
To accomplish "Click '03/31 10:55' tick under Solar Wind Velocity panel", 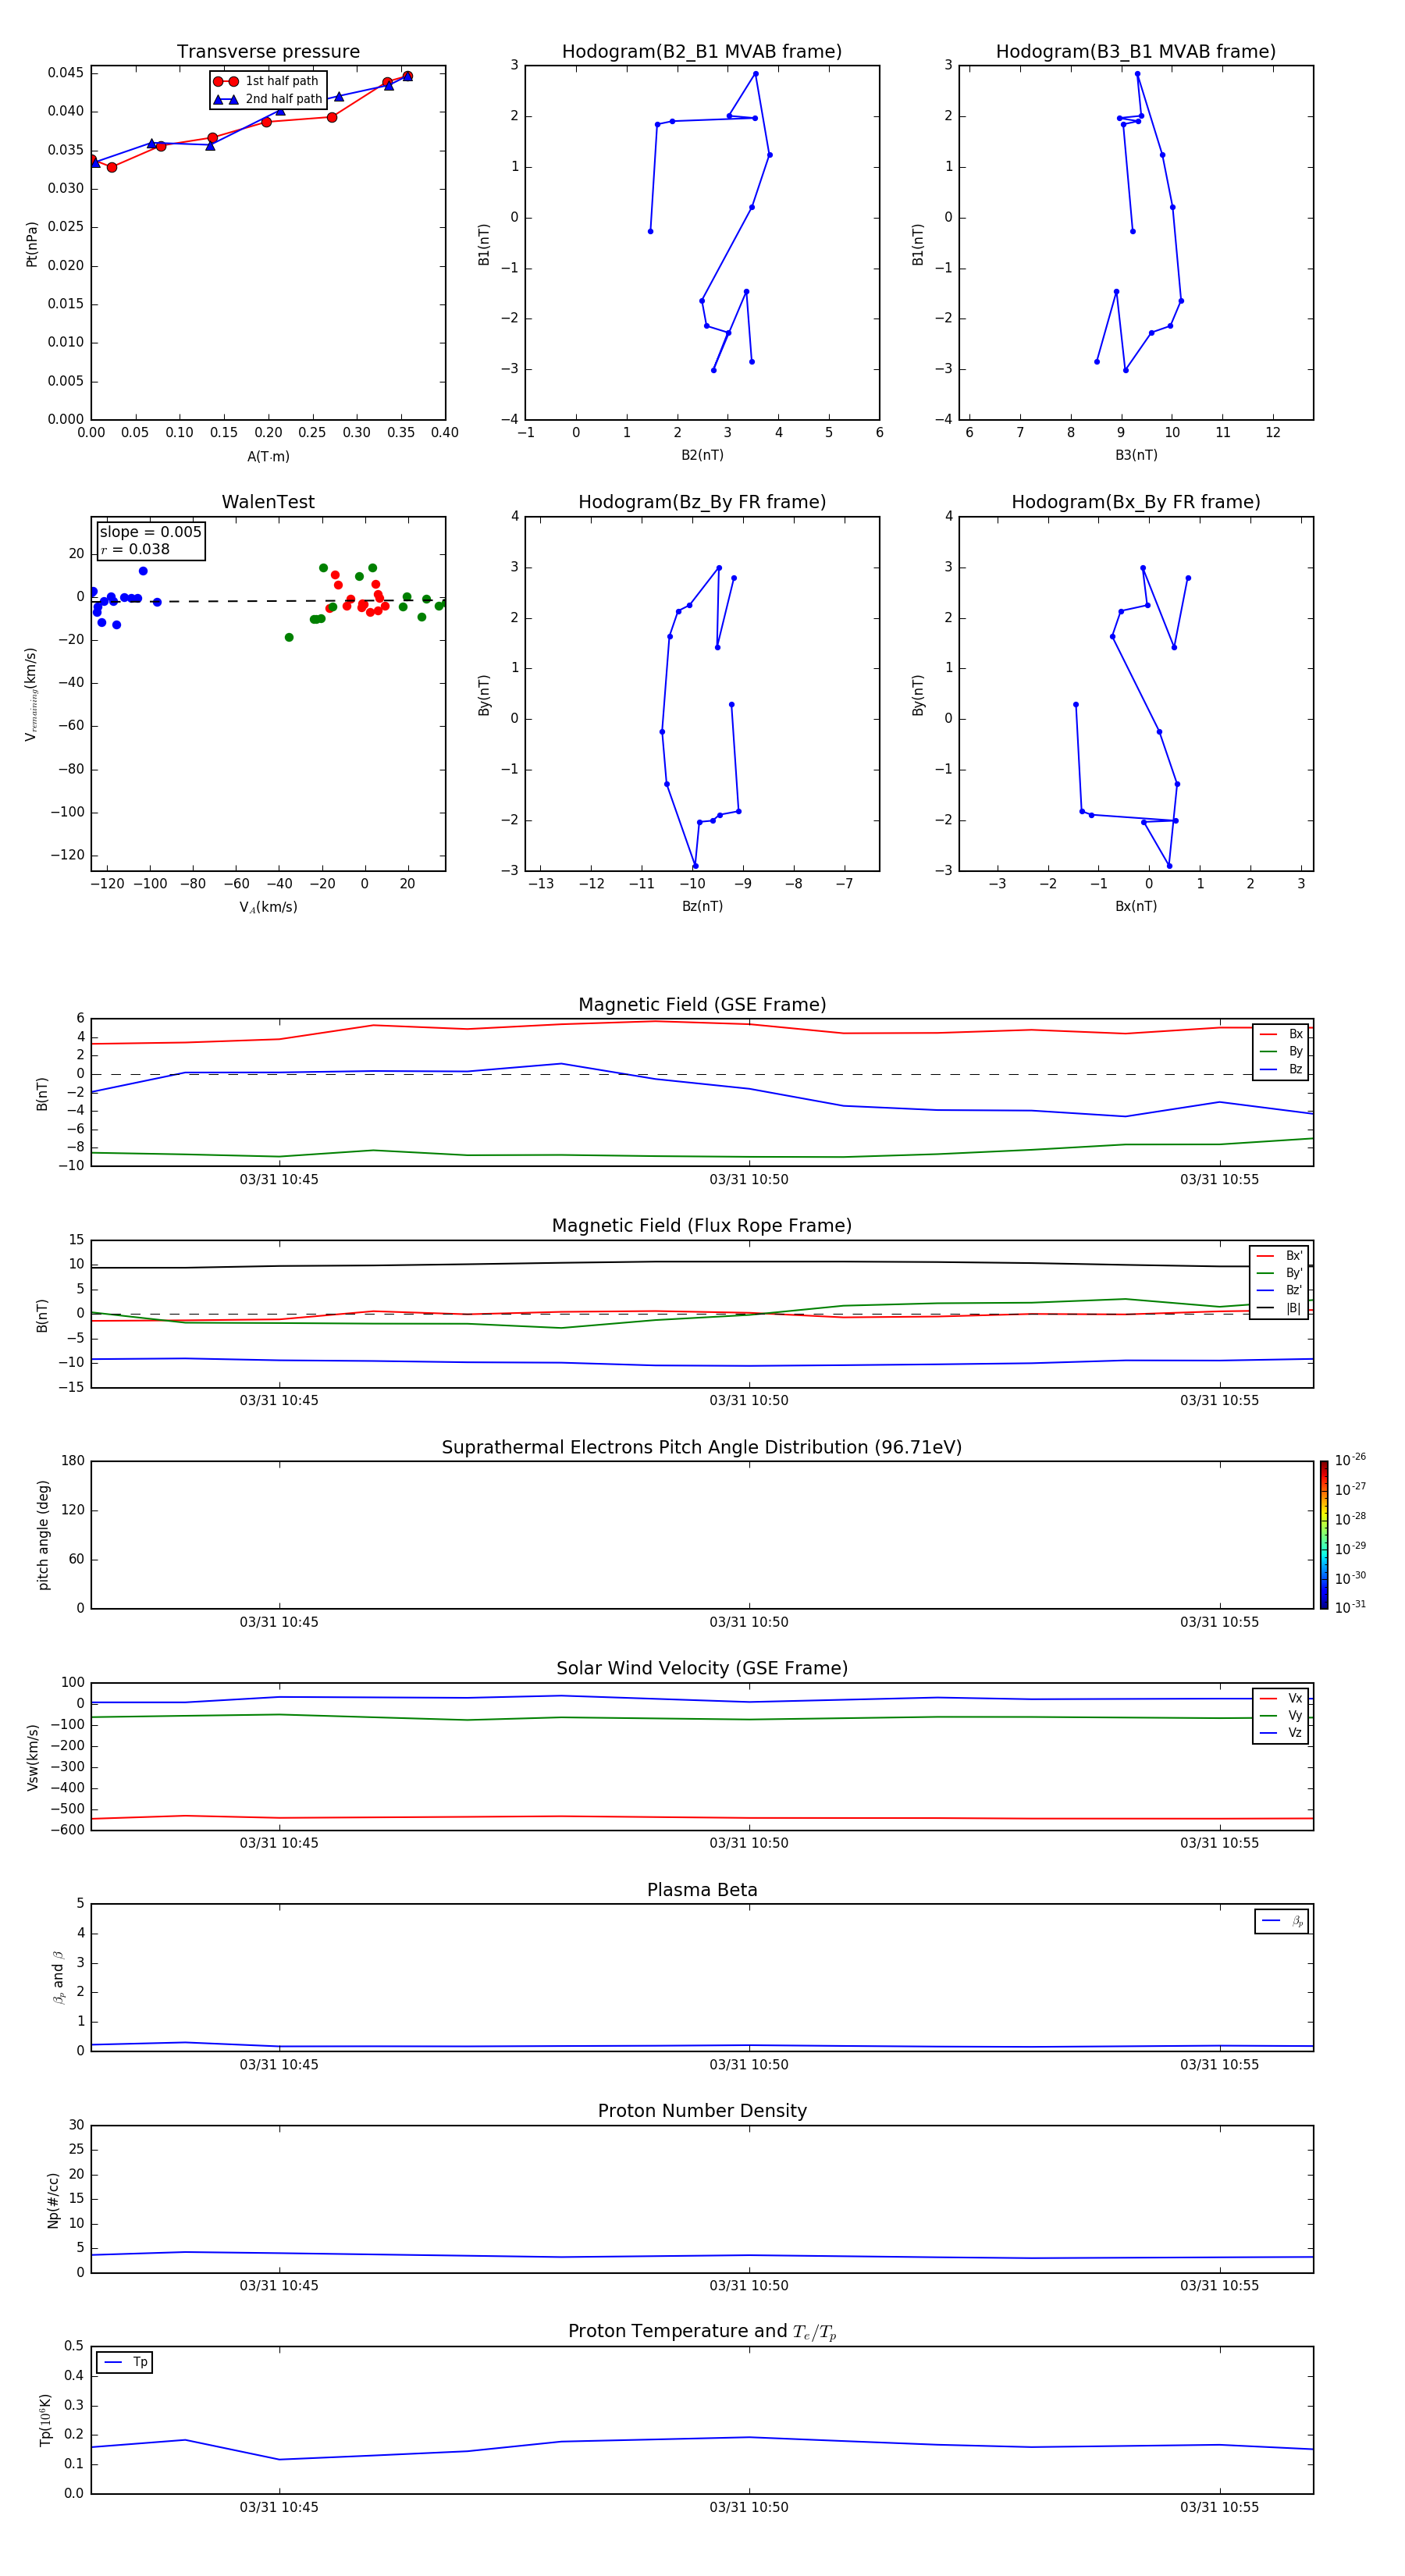I will pos(1219,1843).
